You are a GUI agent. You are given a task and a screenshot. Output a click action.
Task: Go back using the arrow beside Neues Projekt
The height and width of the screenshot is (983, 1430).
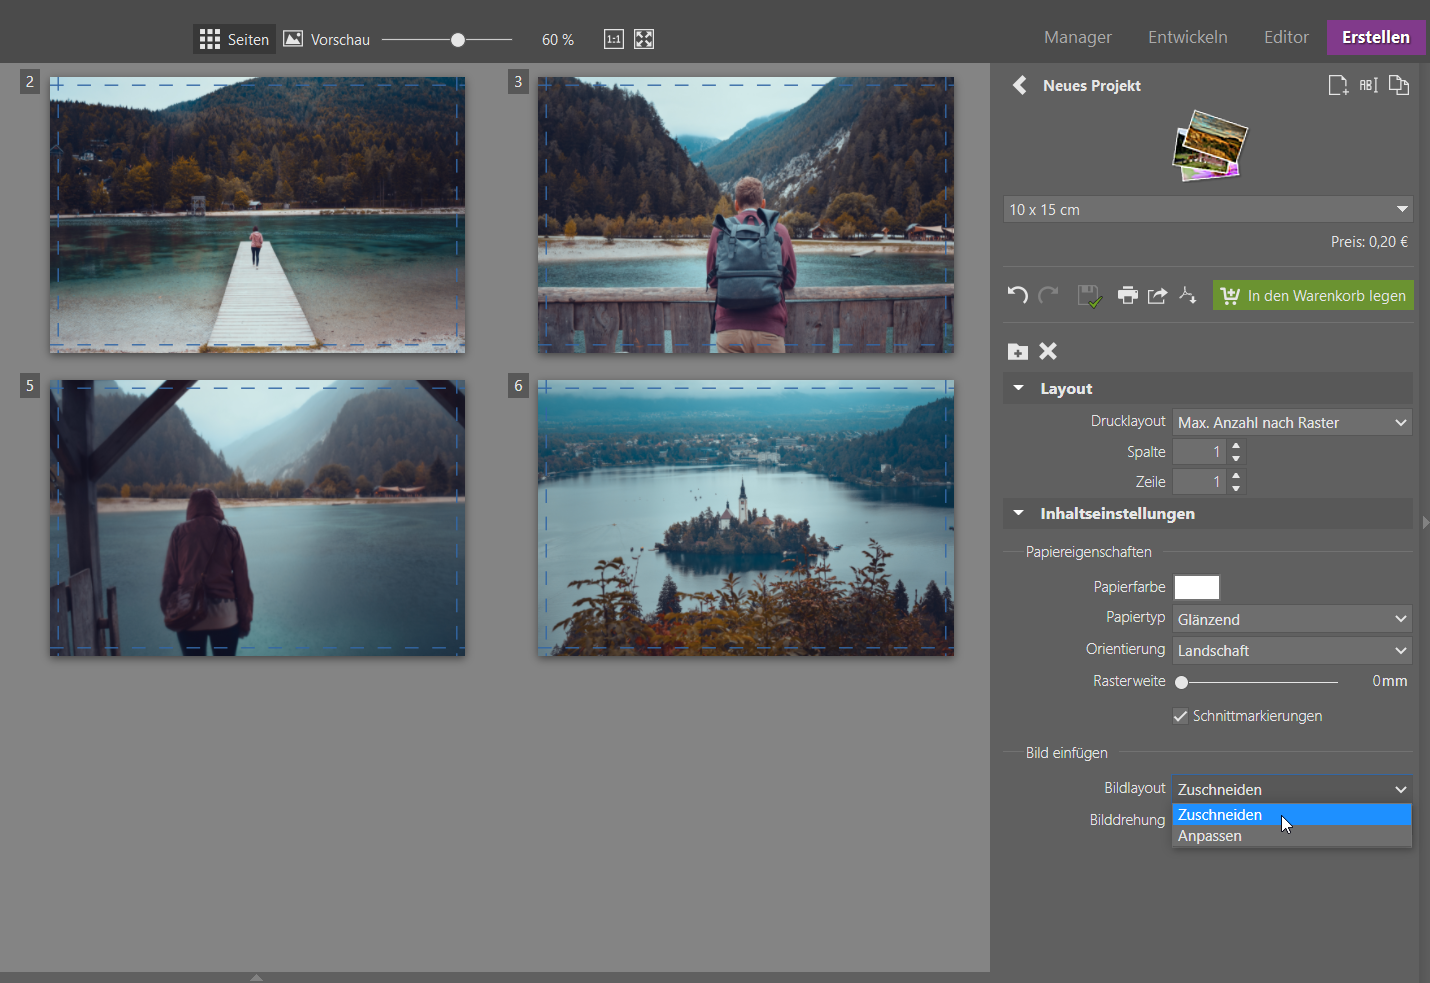[1019, 85]
